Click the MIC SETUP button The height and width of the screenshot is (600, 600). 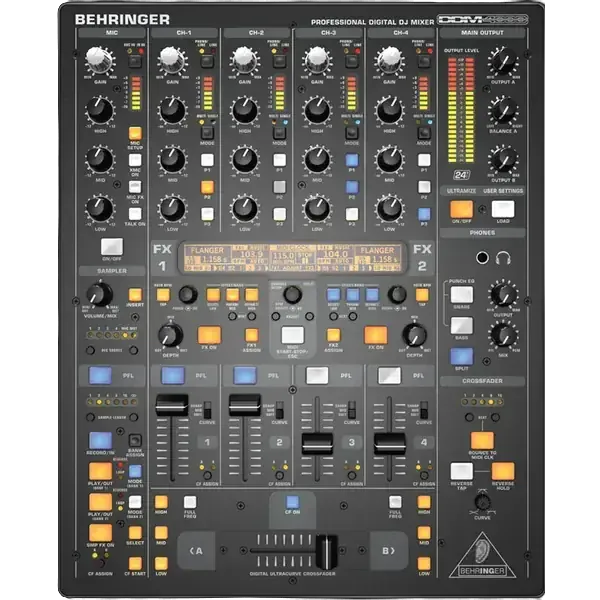[135, 133]
